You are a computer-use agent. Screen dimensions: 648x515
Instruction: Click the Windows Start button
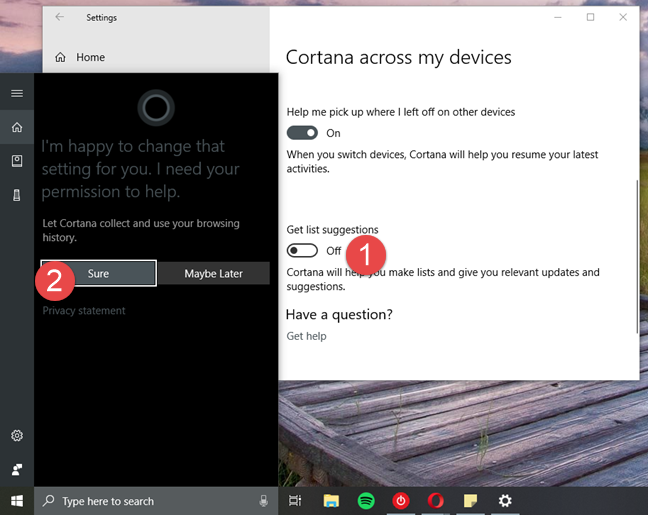[17, 501]
